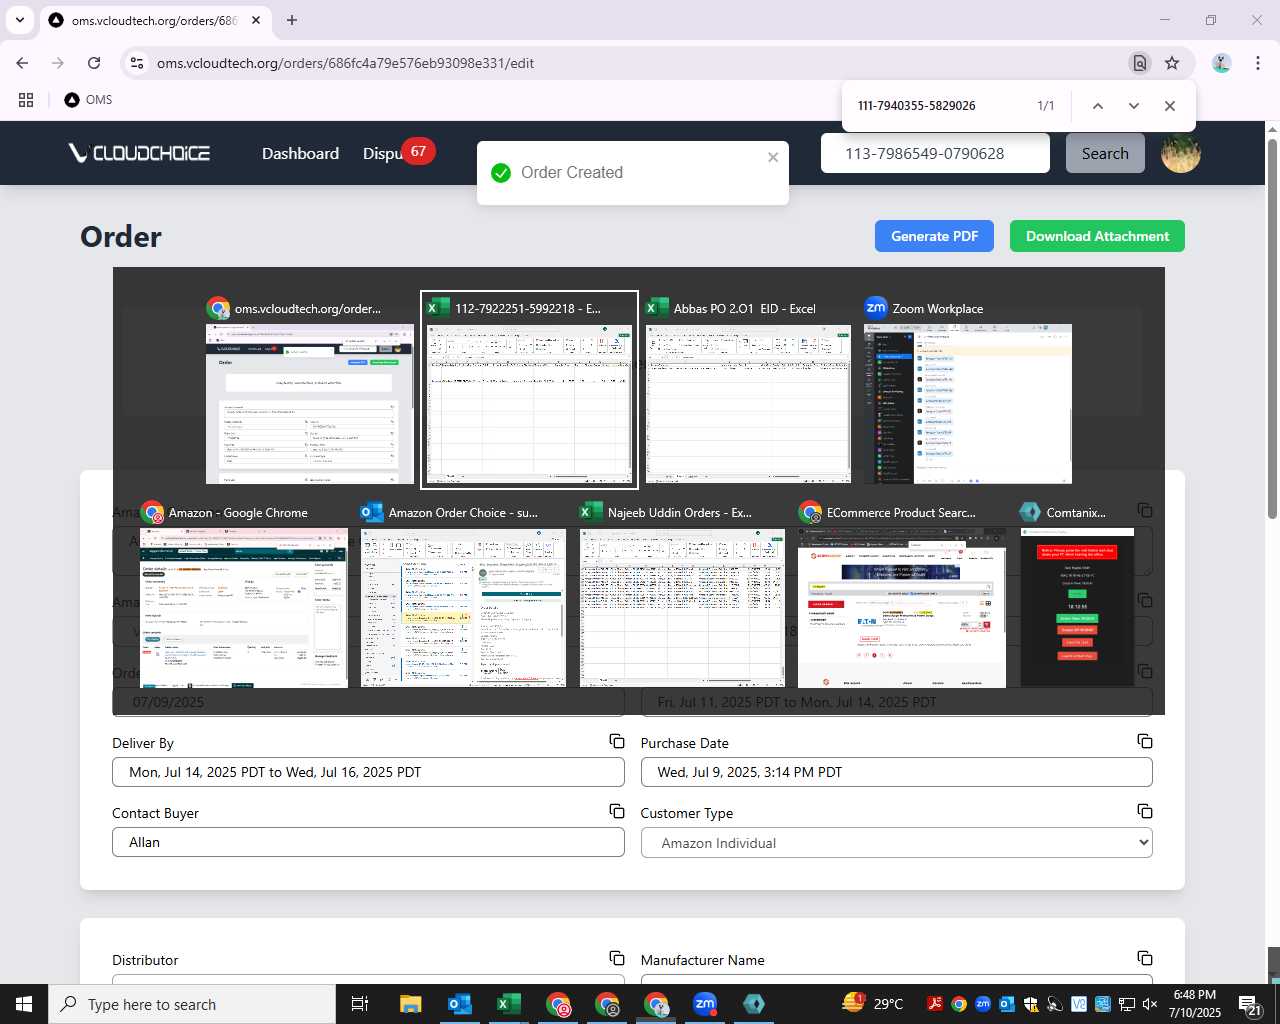The image size is (1280, 1024).
Task: Open the Dashboard nav item
Action: (300, 153)
